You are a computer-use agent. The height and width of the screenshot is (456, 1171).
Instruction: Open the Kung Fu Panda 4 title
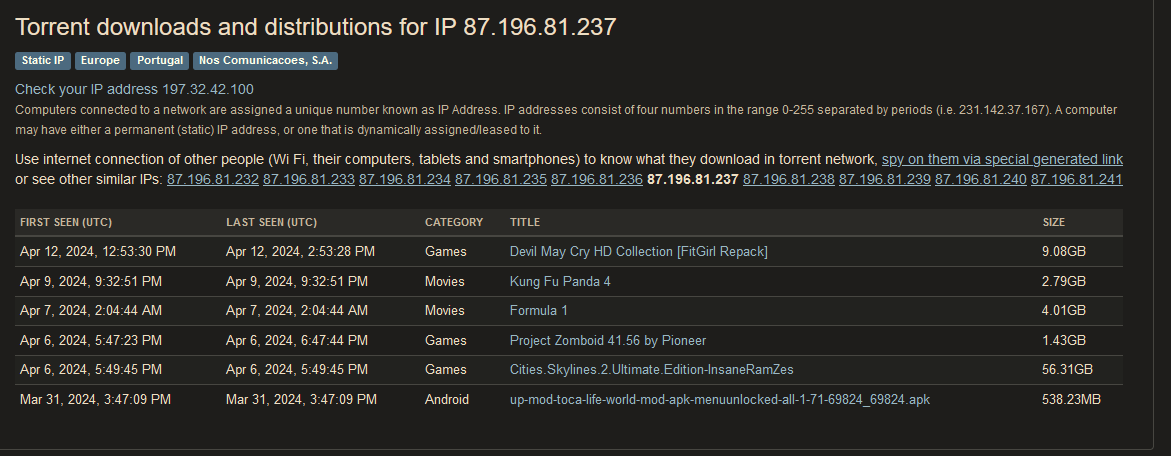[565, 281]
